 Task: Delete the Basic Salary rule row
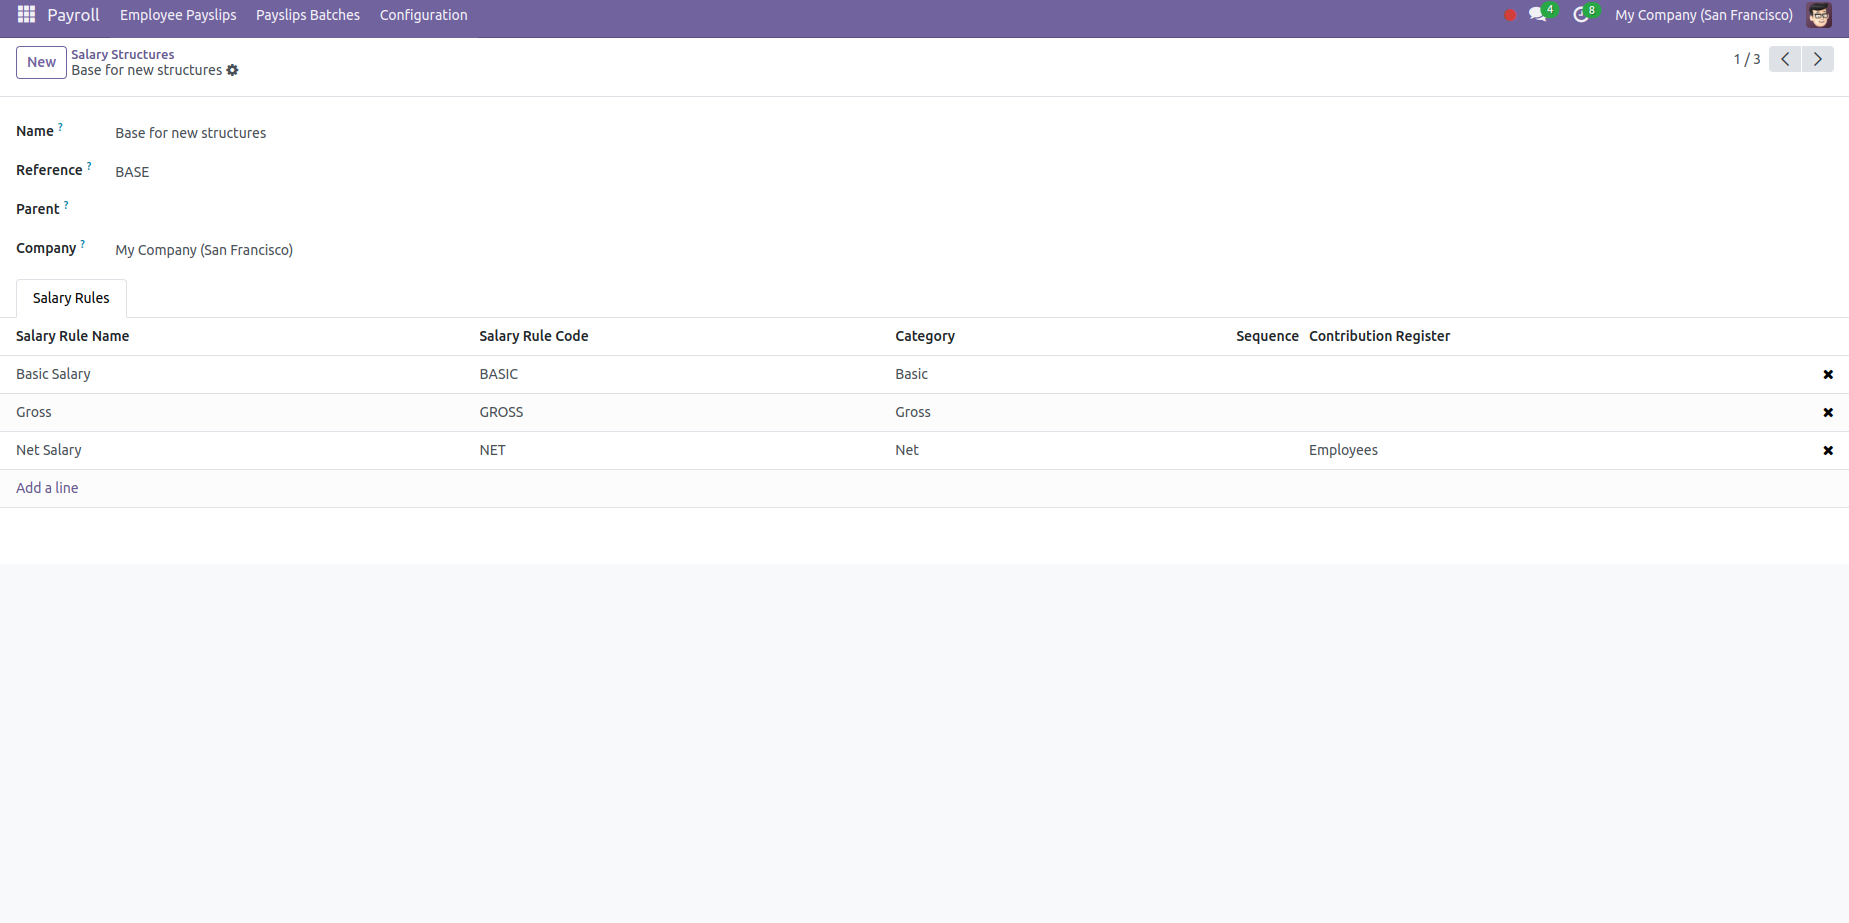pyautogui.click(x=1827, y=374)
